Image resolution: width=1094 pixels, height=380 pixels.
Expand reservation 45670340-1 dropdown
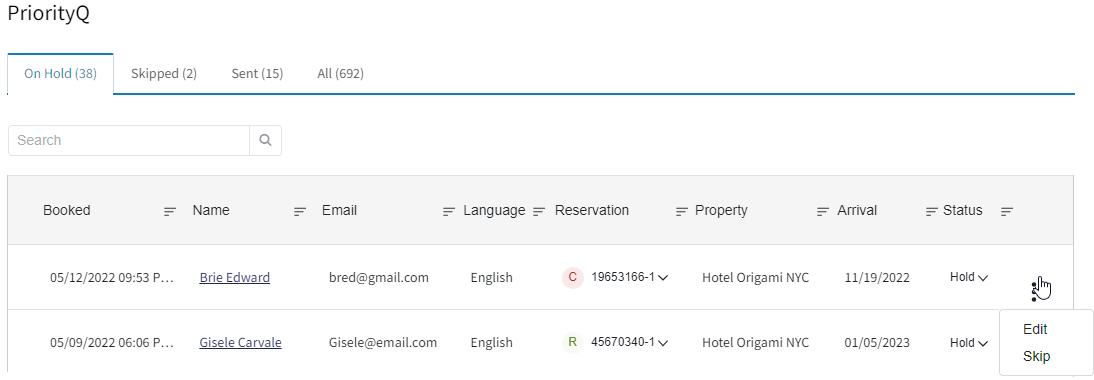tap(664, 343)
